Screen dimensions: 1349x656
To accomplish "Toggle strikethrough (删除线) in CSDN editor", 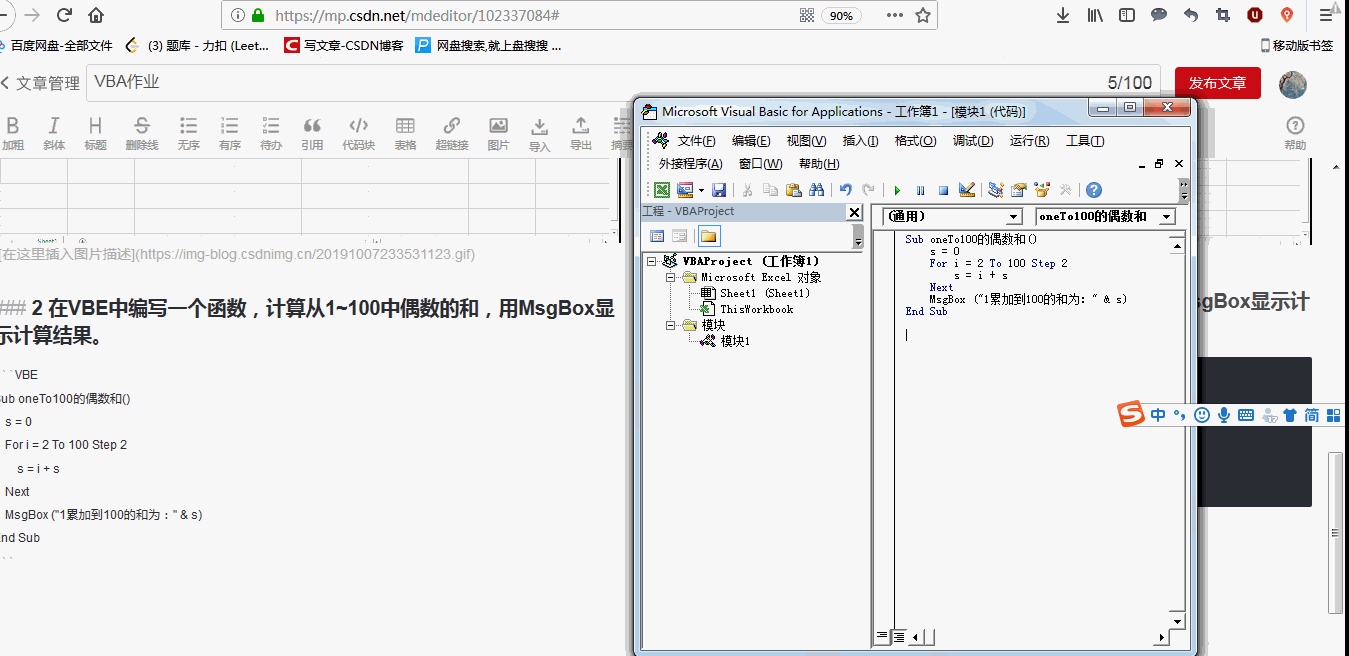I will [x=142, y=133].
